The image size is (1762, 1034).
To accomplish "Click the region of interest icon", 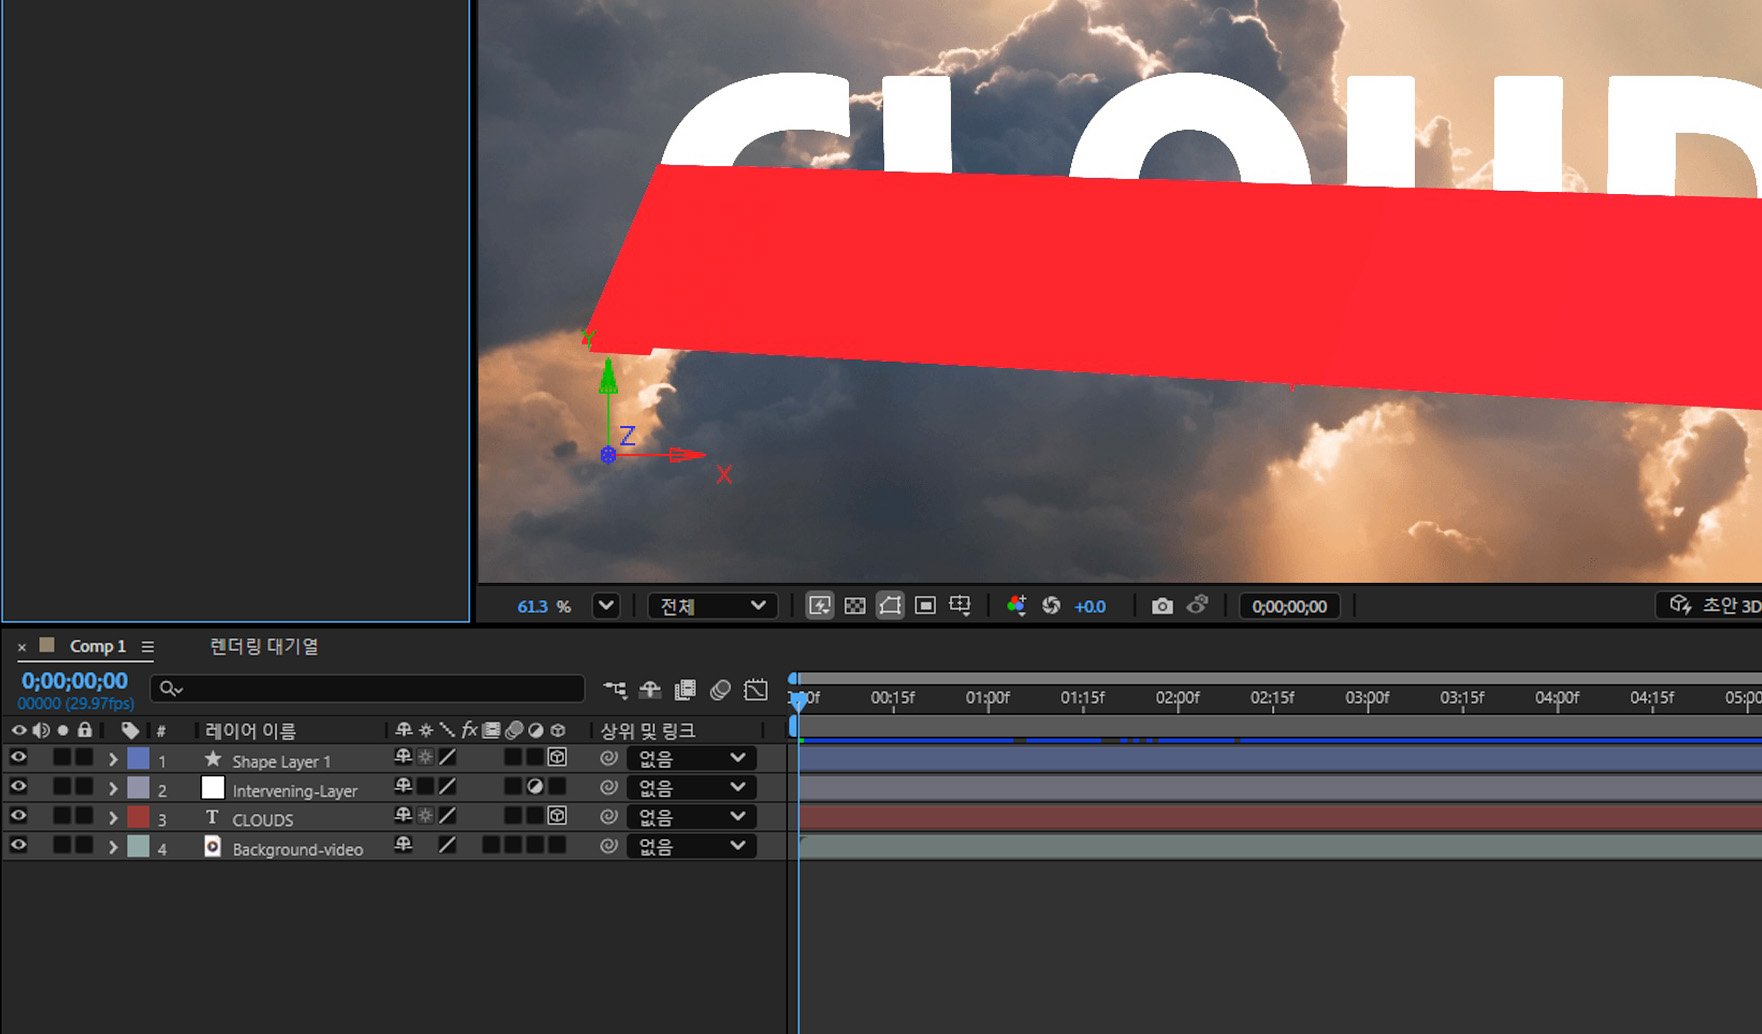I will pyautogui.click(x=925, y=606).
